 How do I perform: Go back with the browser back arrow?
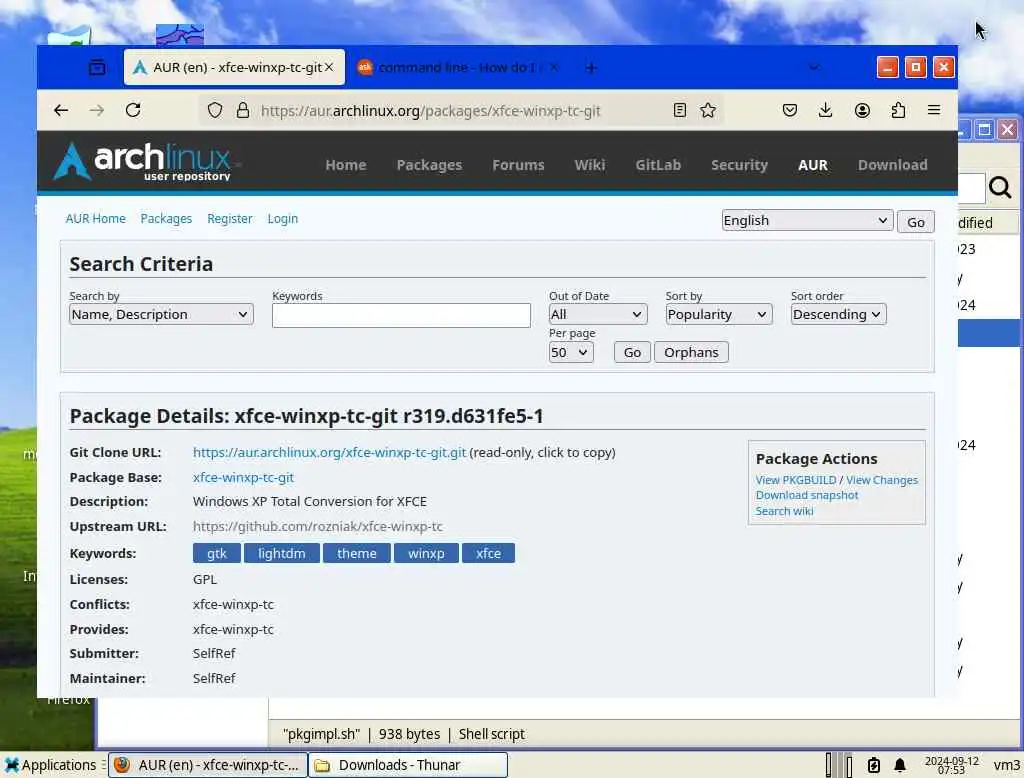(61, 110)
